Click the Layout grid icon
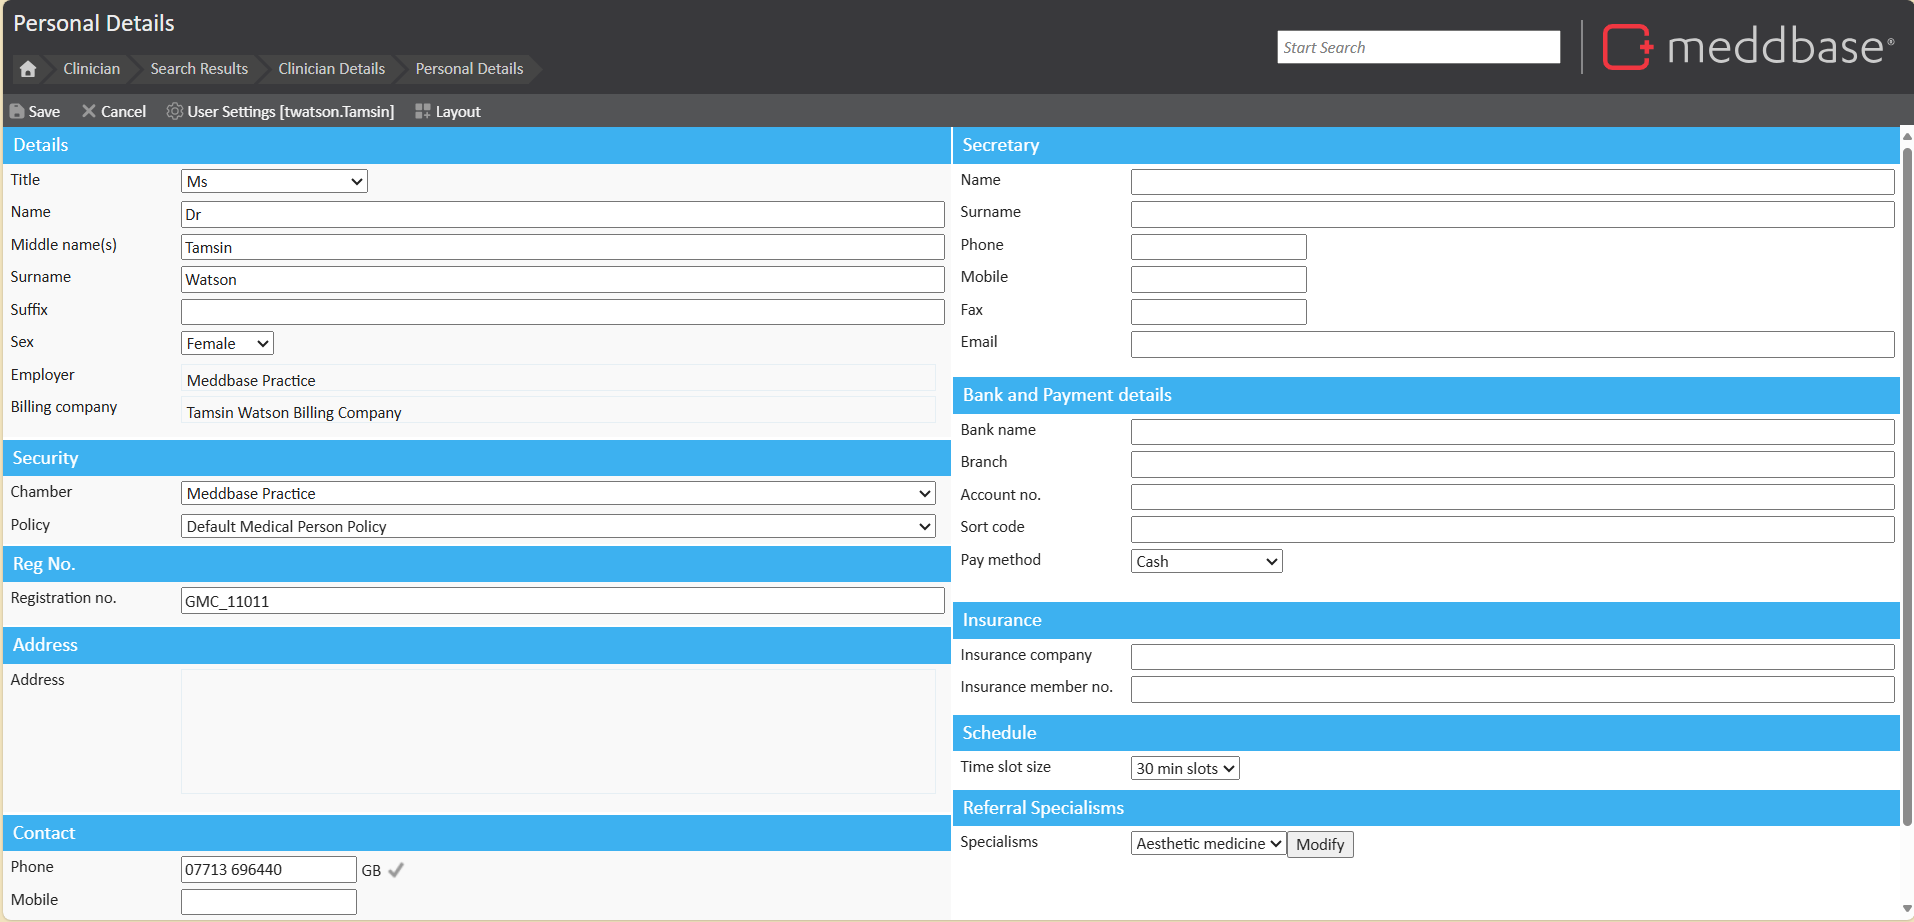The height and width of the screenshot is (922, 1914). pos(423,111)
